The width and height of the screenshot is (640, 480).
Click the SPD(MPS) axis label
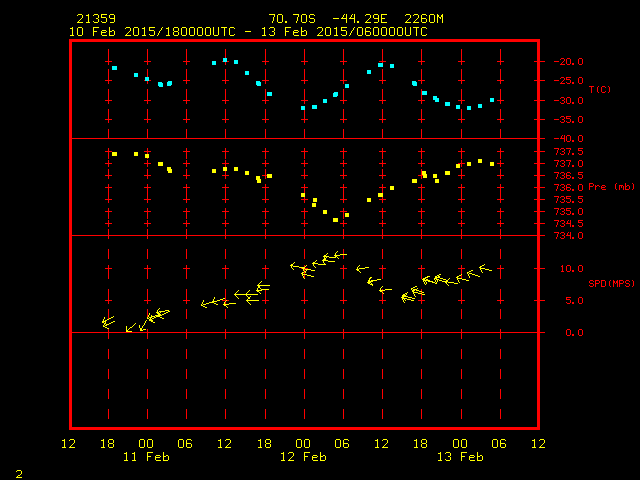pyautogui.click(x=611, y=283)
